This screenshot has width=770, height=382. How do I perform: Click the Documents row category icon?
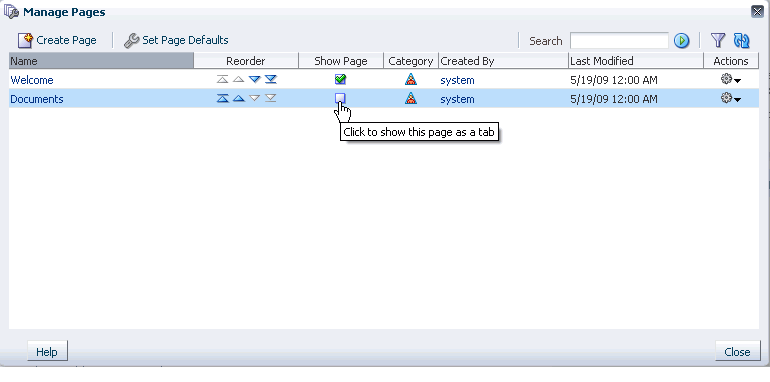click(x=411, y=98)
